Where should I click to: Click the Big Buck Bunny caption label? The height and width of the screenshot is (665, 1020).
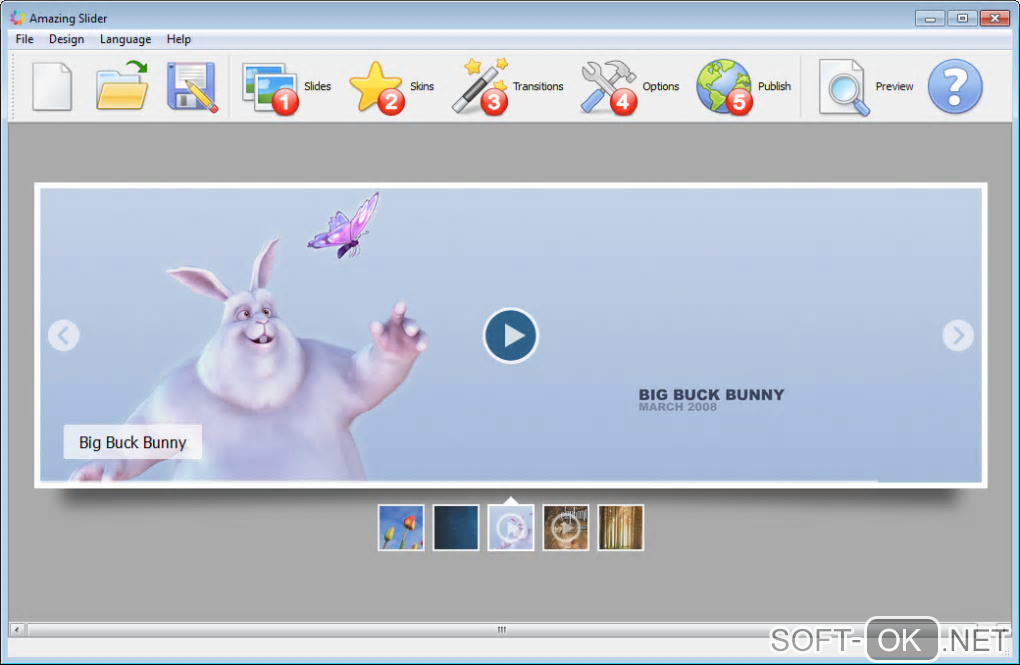pyautogui.click(x=133, y=442)
